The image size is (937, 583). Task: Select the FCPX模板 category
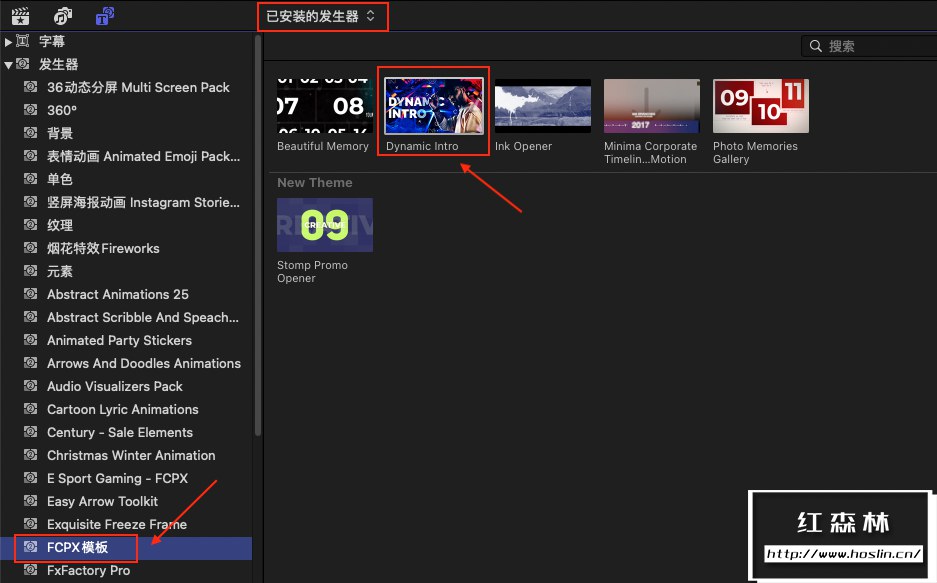click(x=126, y=547)
